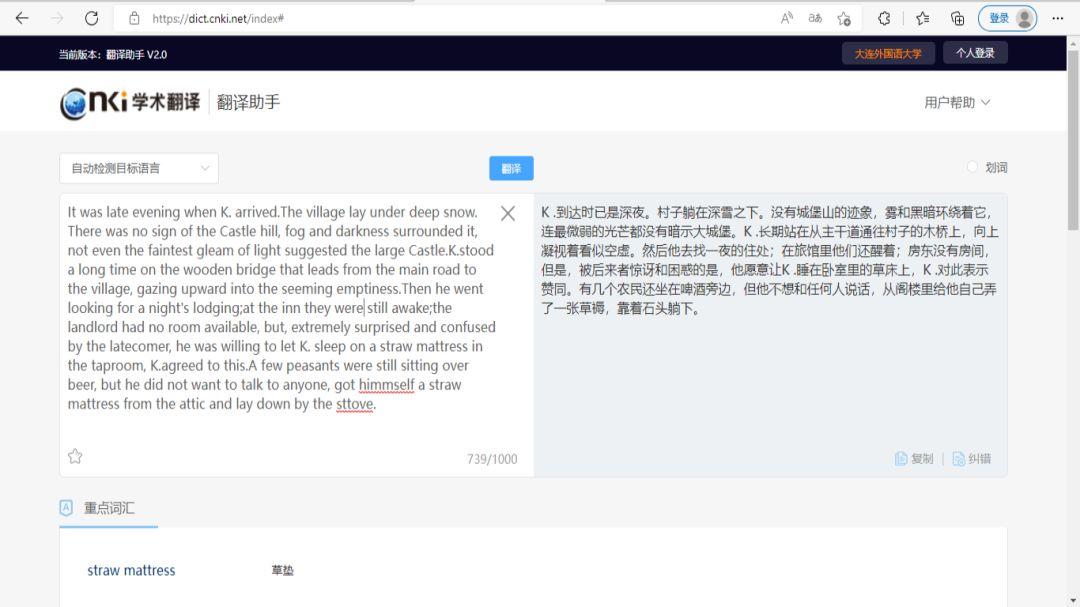Open the 自动检测目标语言 language dropdown

click(139, 168)
